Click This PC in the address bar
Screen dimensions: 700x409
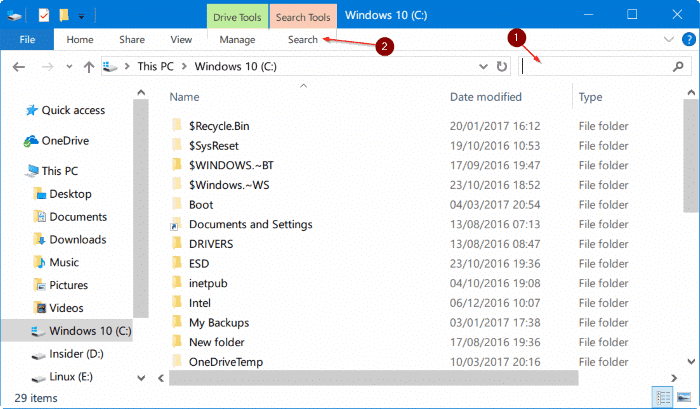click(x=155, y=67)
